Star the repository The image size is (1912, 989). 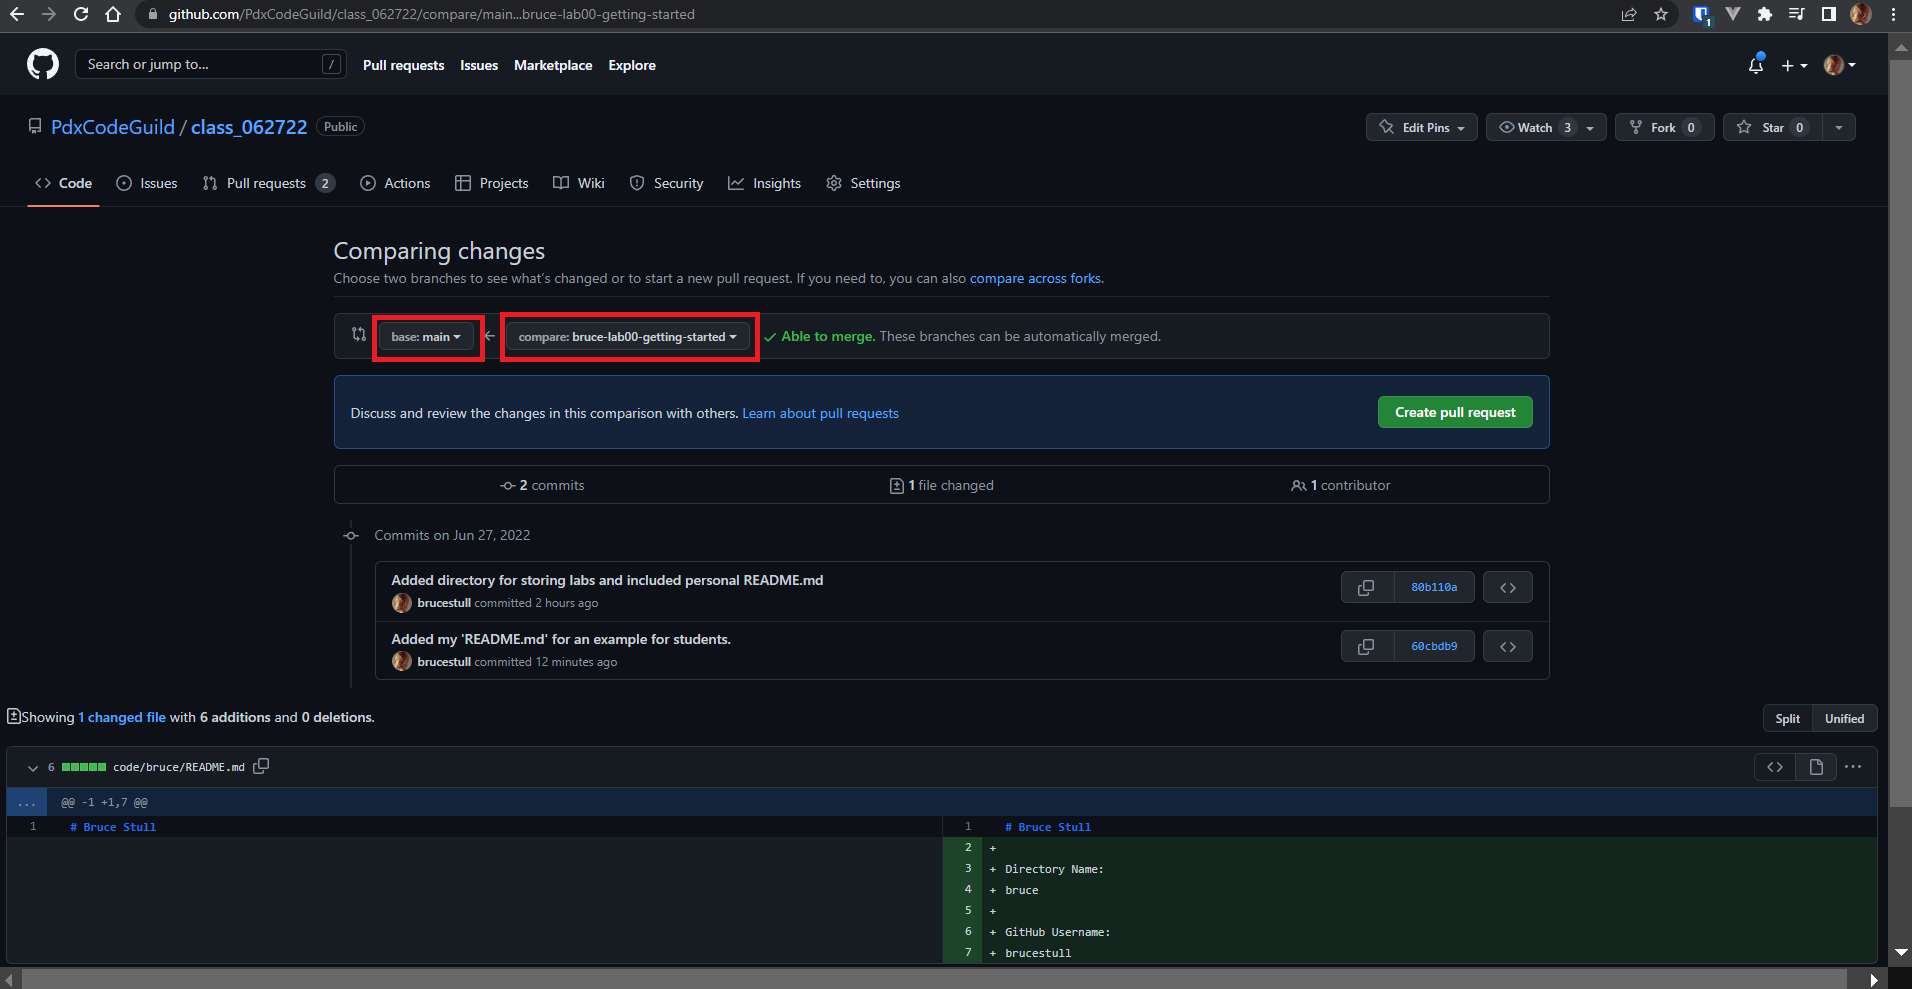coord(1772,127)
